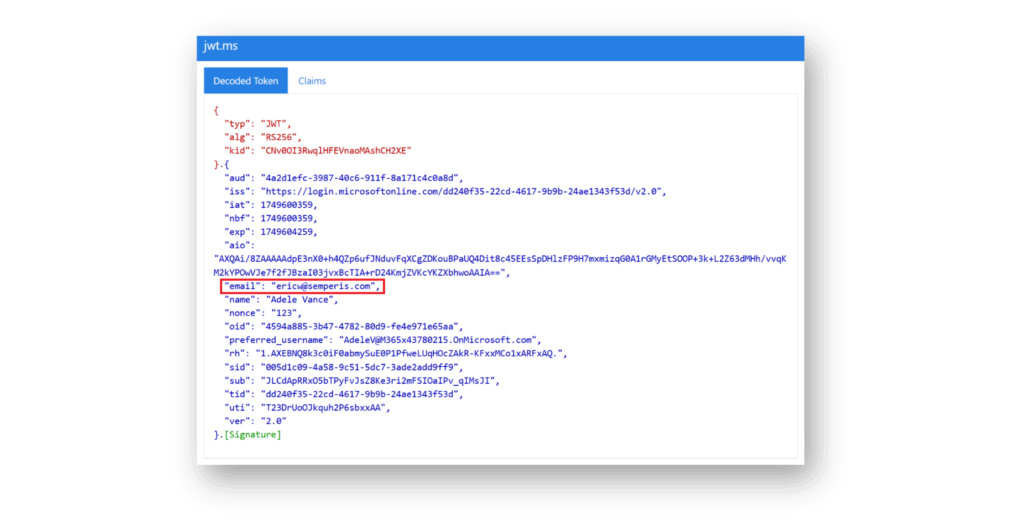The width and height of the screenshot is (1024, 524).
Task: Click the kid value CNv0OI3RwqlHFEVnaoMAshCH2XE
Action: point(336,150)
